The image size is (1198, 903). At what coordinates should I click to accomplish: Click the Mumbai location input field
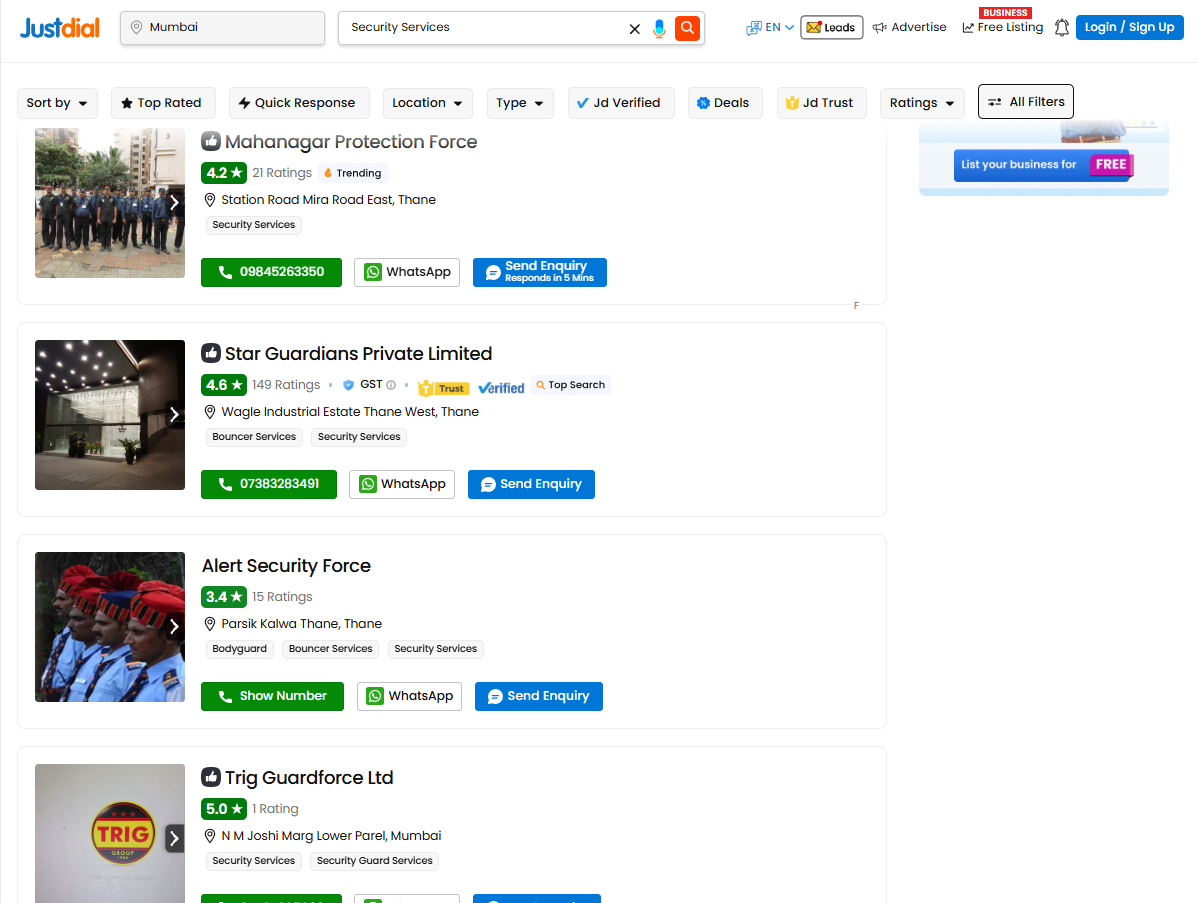coord(223,28)
